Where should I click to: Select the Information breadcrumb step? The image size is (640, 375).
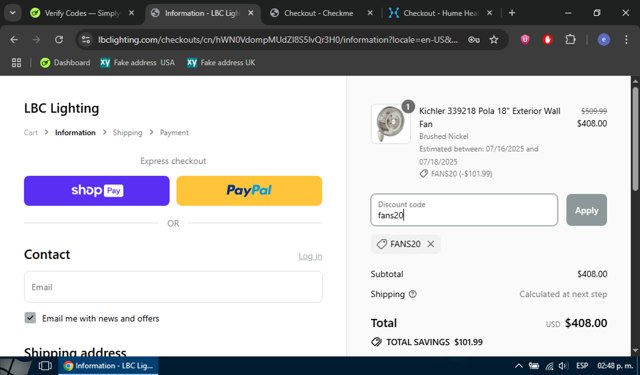click(x=75, y=133)
